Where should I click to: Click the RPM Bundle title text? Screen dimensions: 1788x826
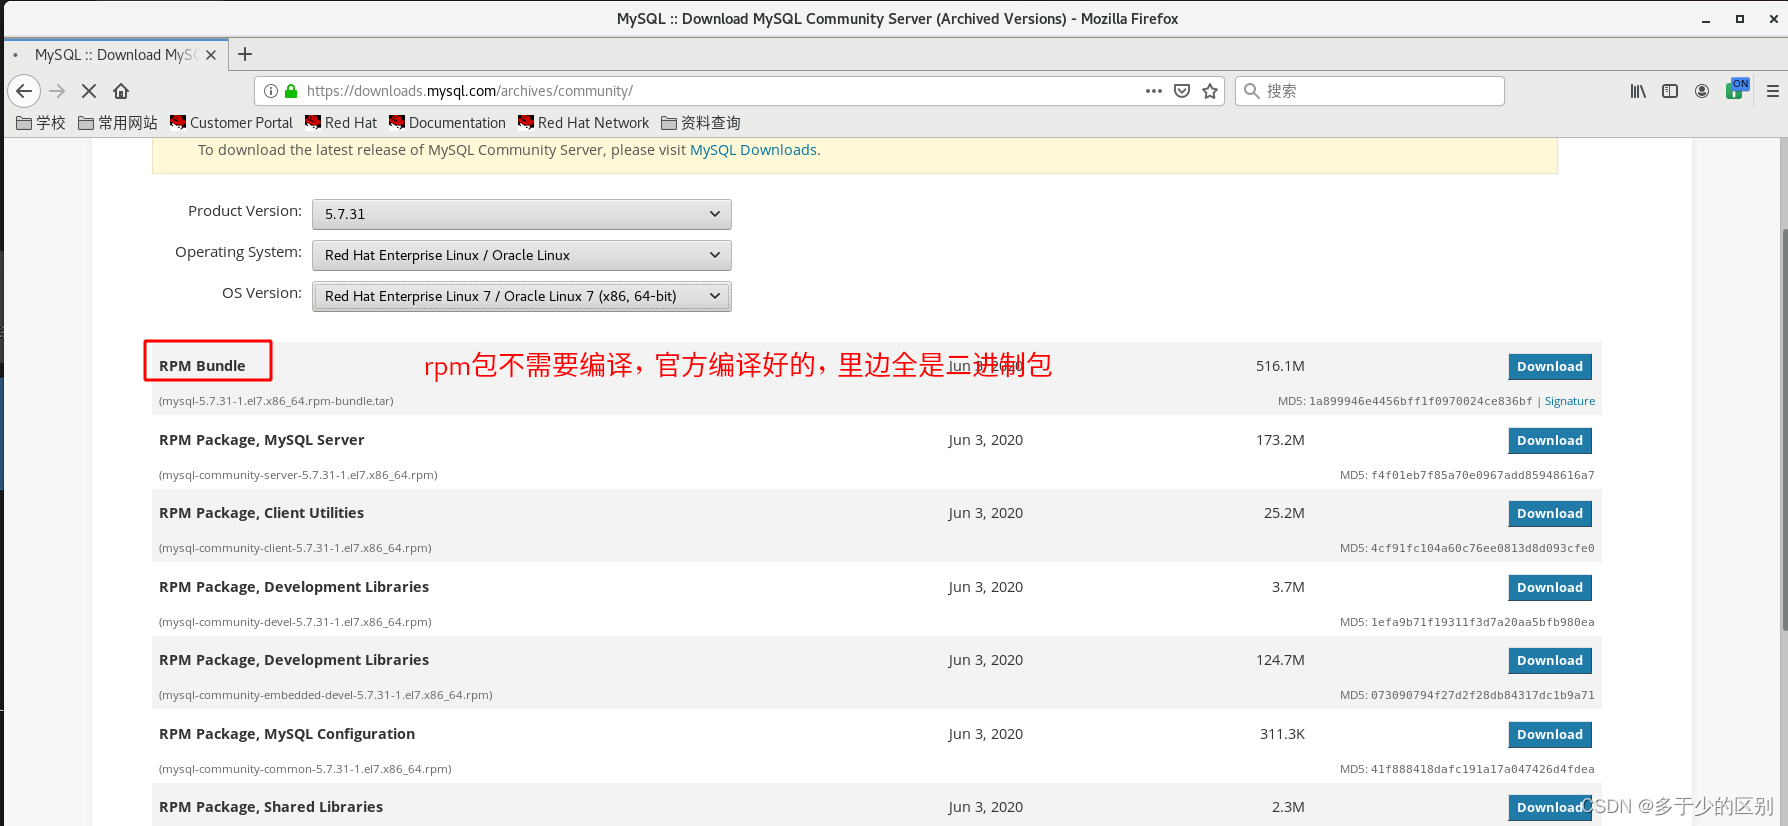click(x=202, y=366)
